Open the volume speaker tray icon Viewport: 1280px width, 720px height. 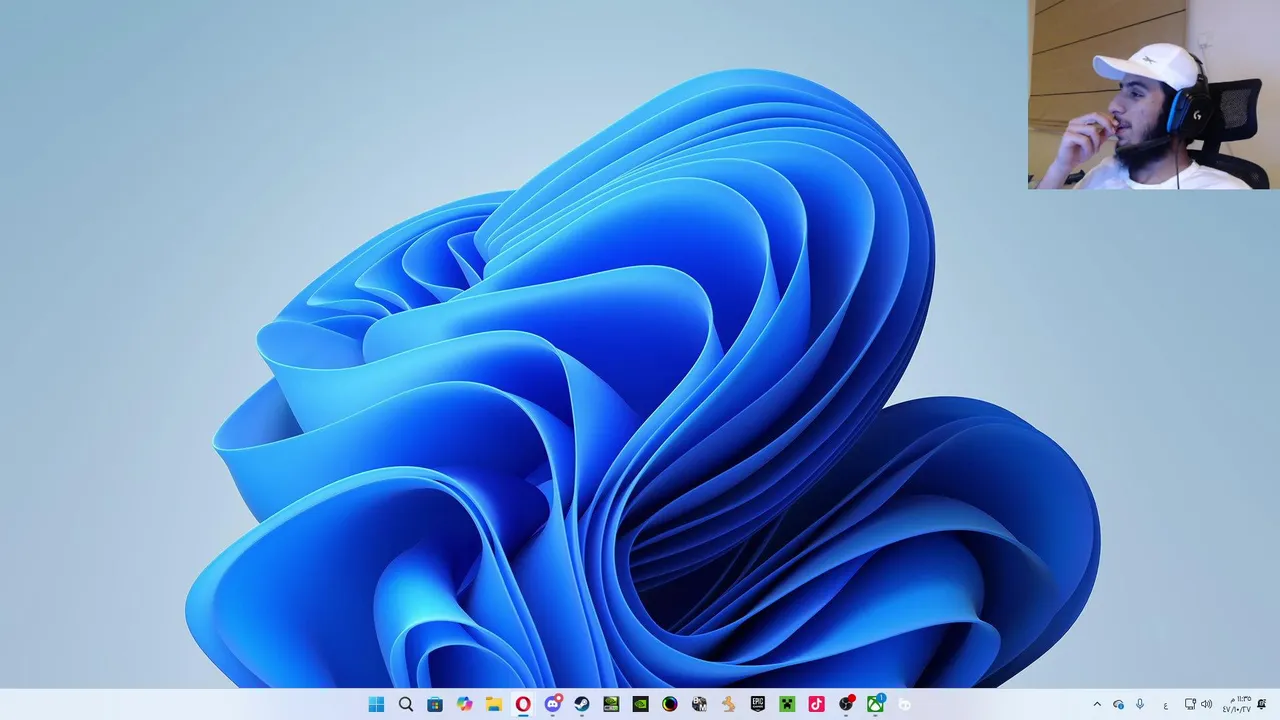pos(1206,705)
